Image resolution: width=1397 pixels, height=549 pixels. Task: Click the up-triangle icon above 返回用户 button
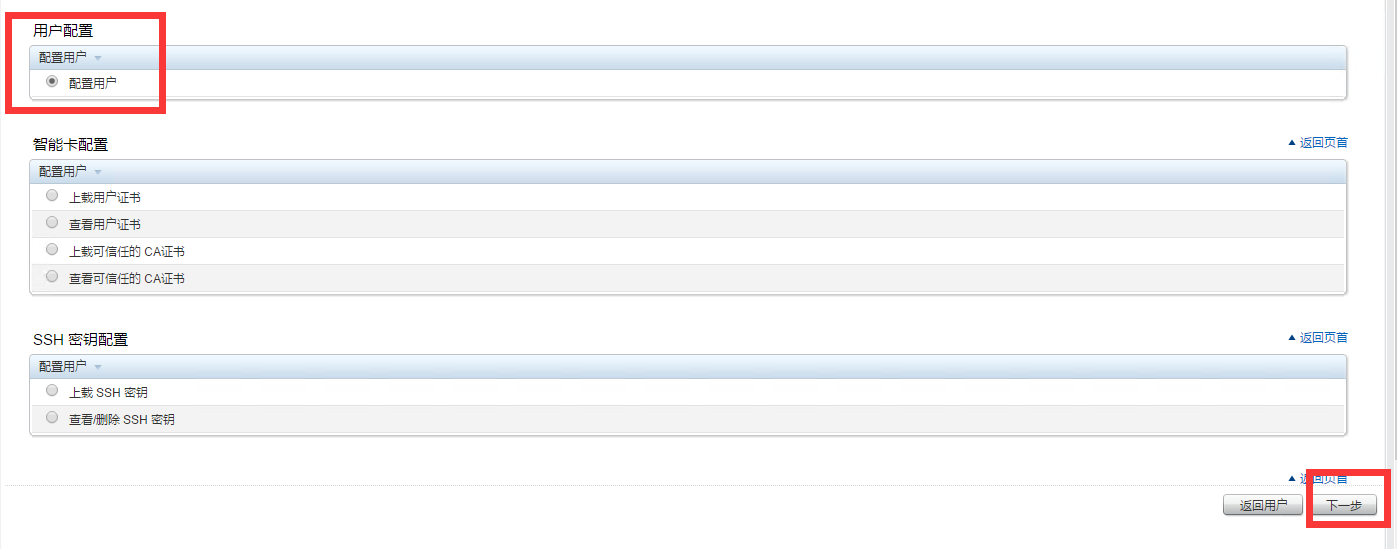pyautogui.click(x=1292, y=479)
